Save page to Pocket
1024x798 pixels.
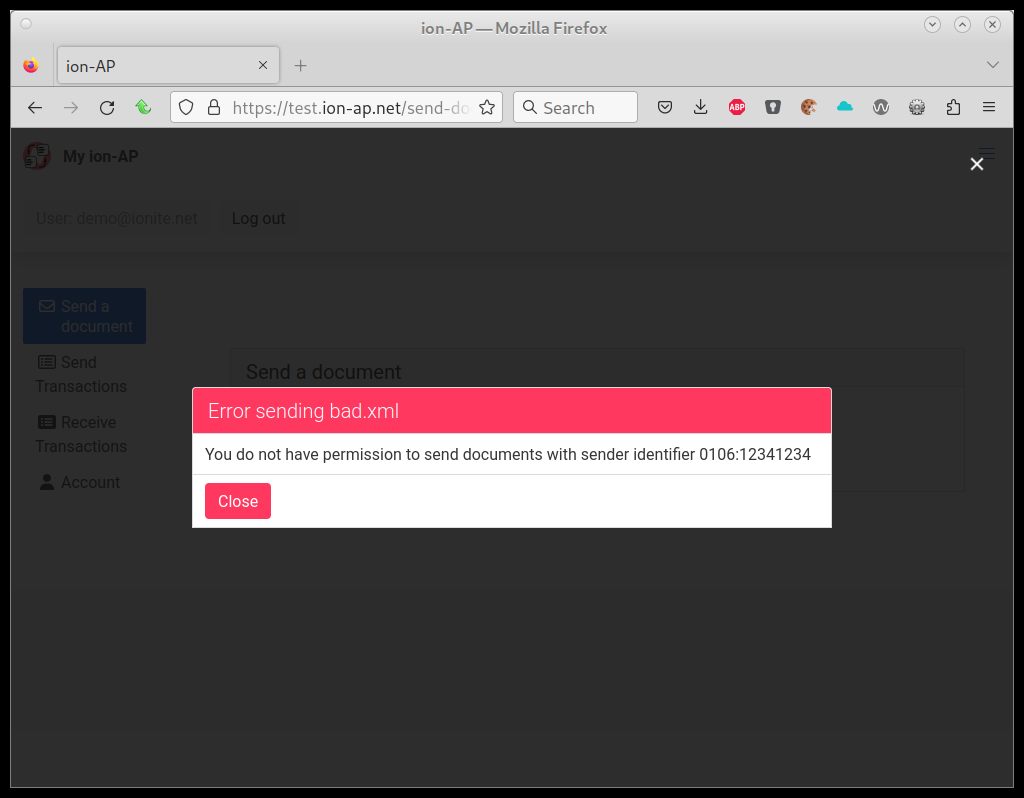point(665,107)
